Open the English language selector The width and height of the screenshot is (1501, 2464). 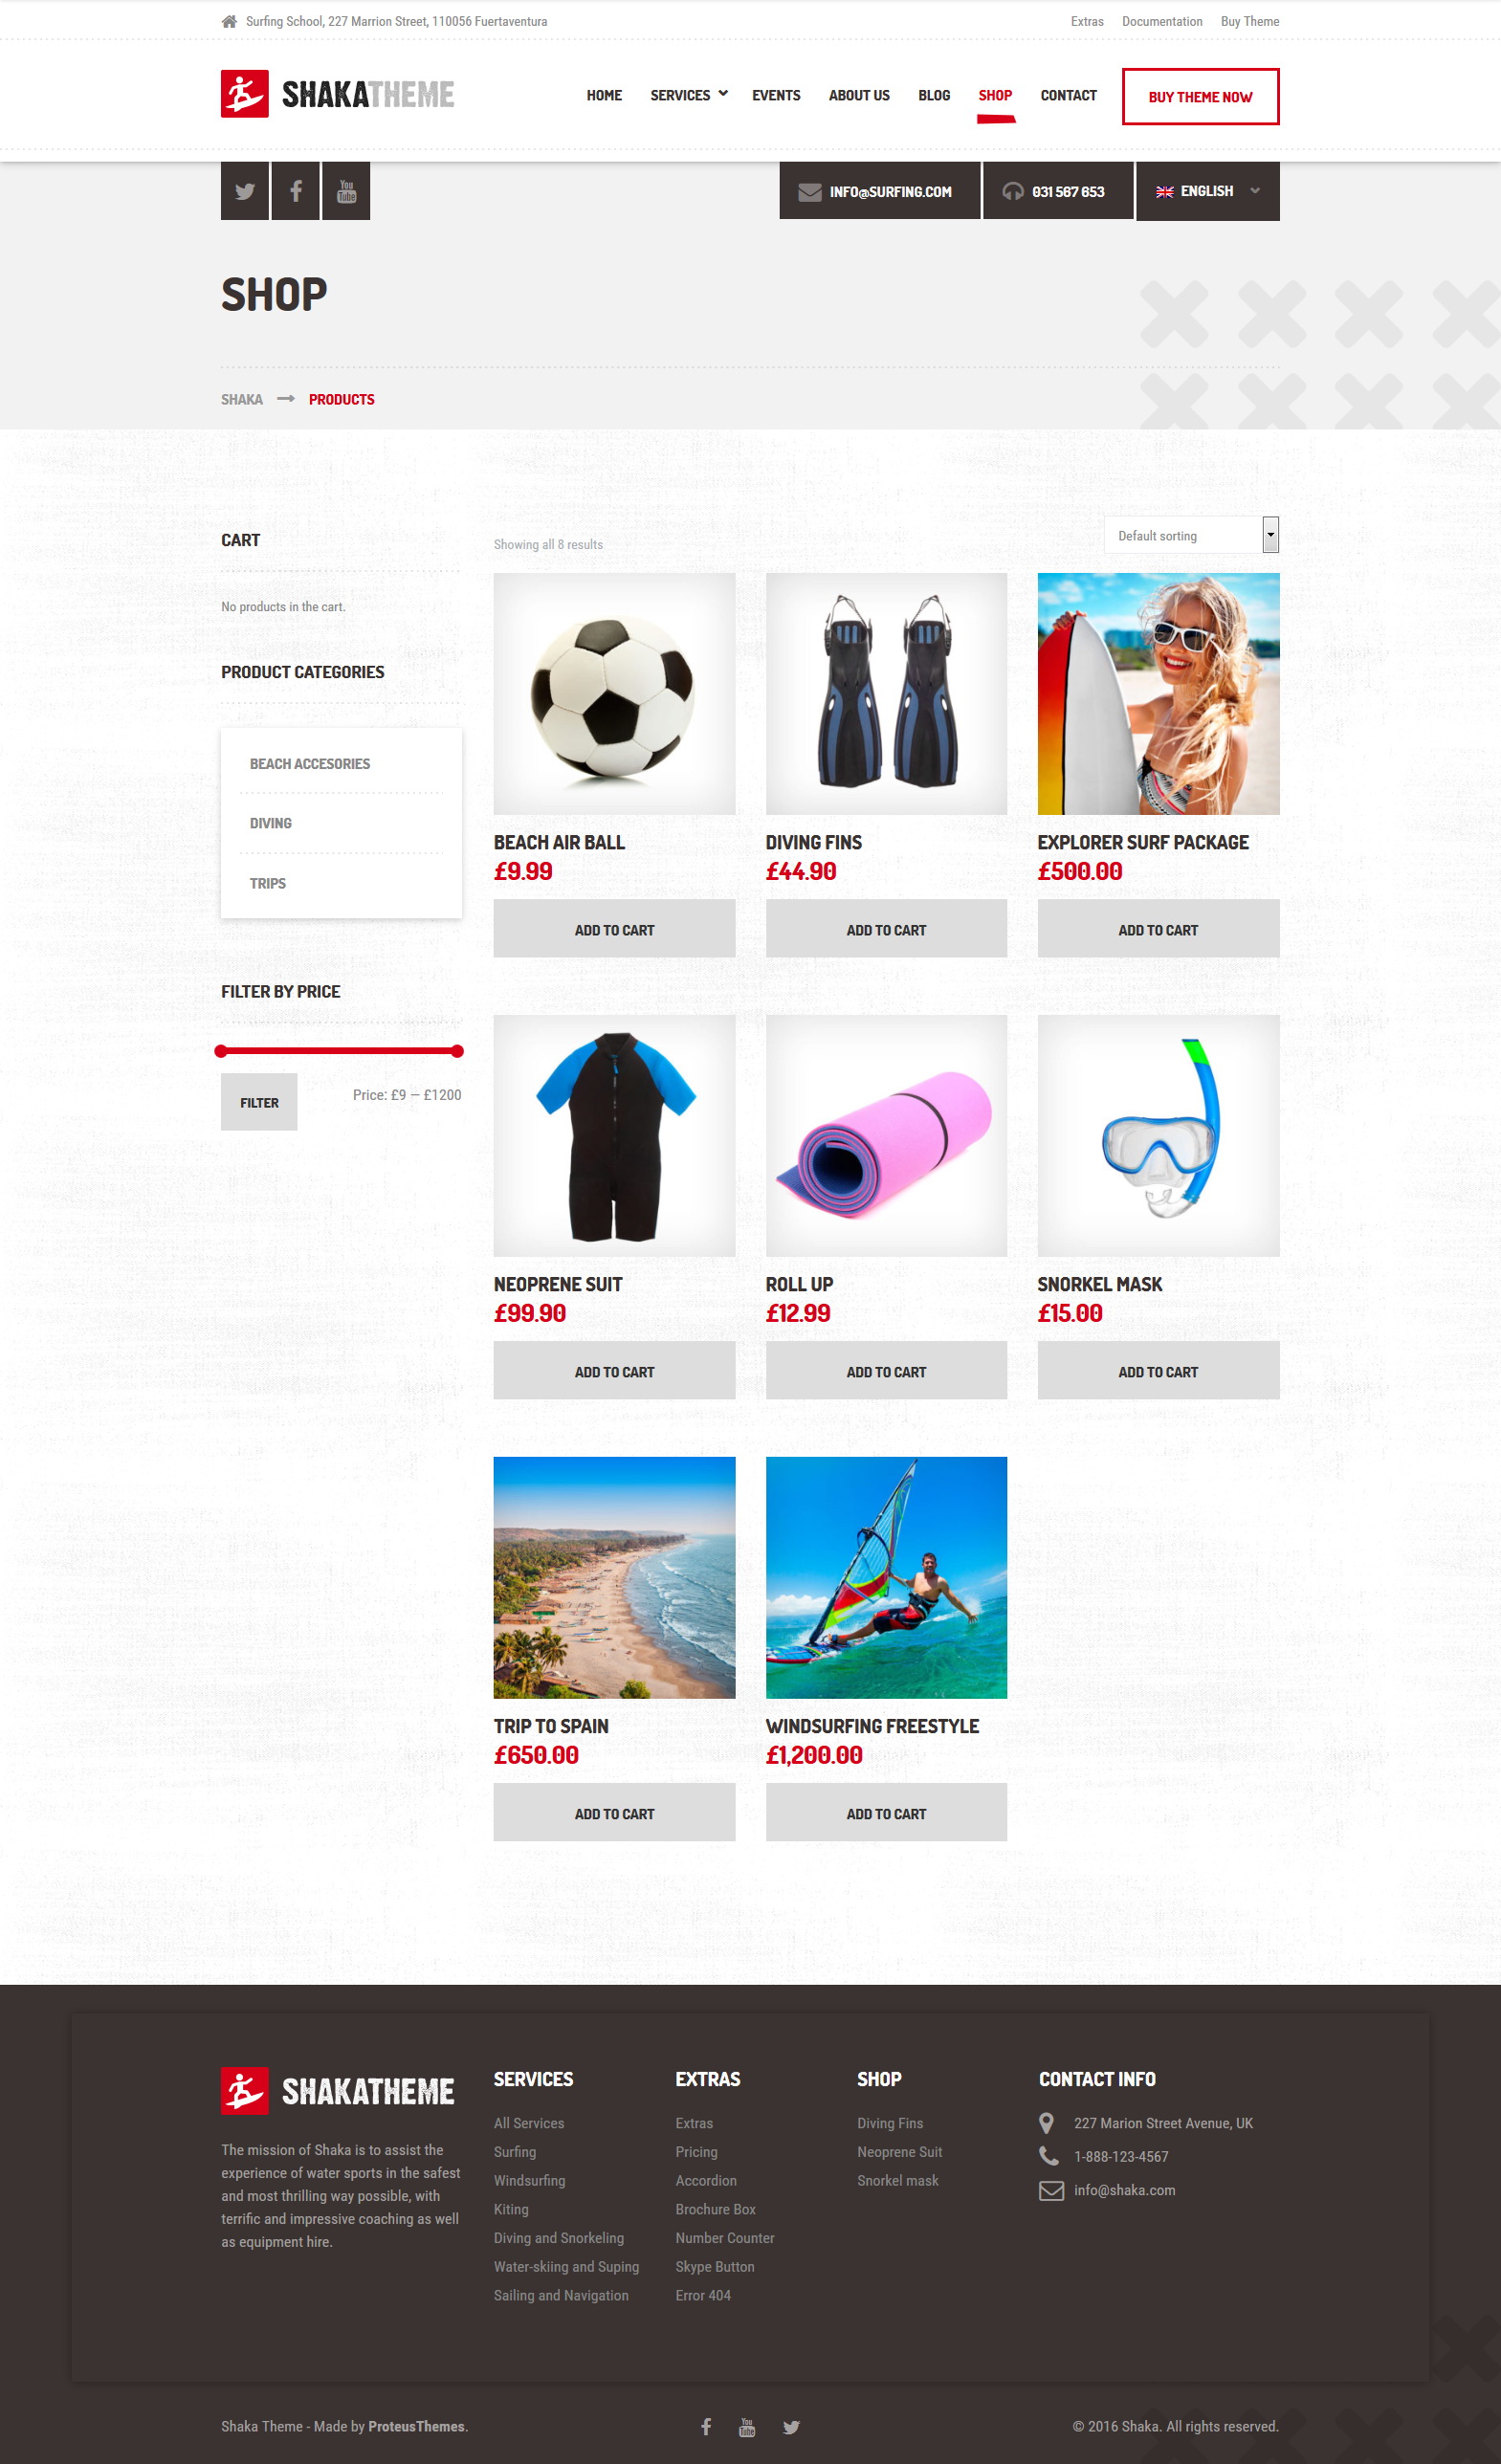[1208, 191]
